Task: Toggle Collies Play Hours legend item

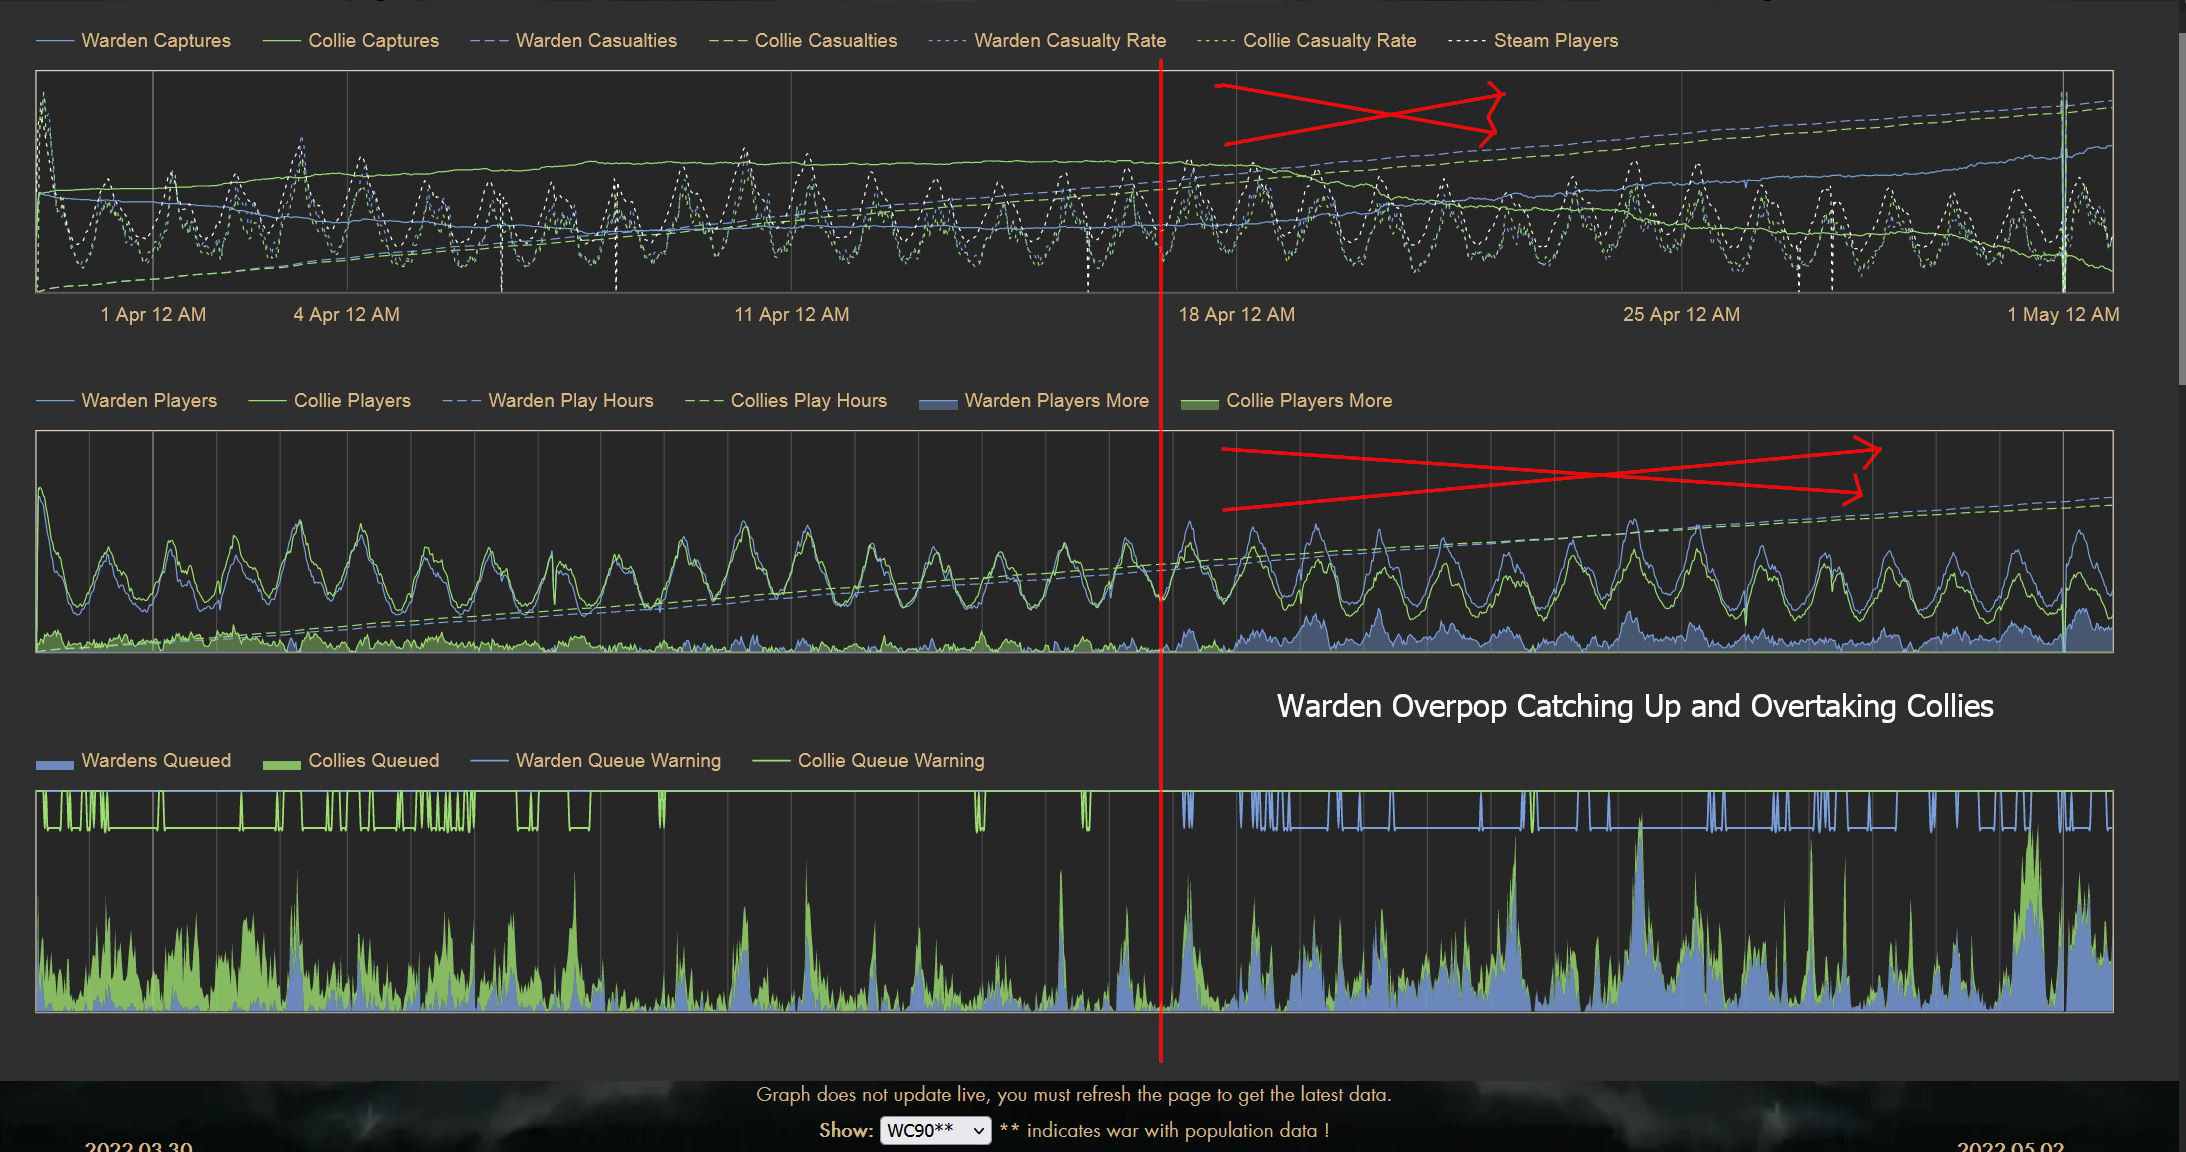Action: pos(808,401)
